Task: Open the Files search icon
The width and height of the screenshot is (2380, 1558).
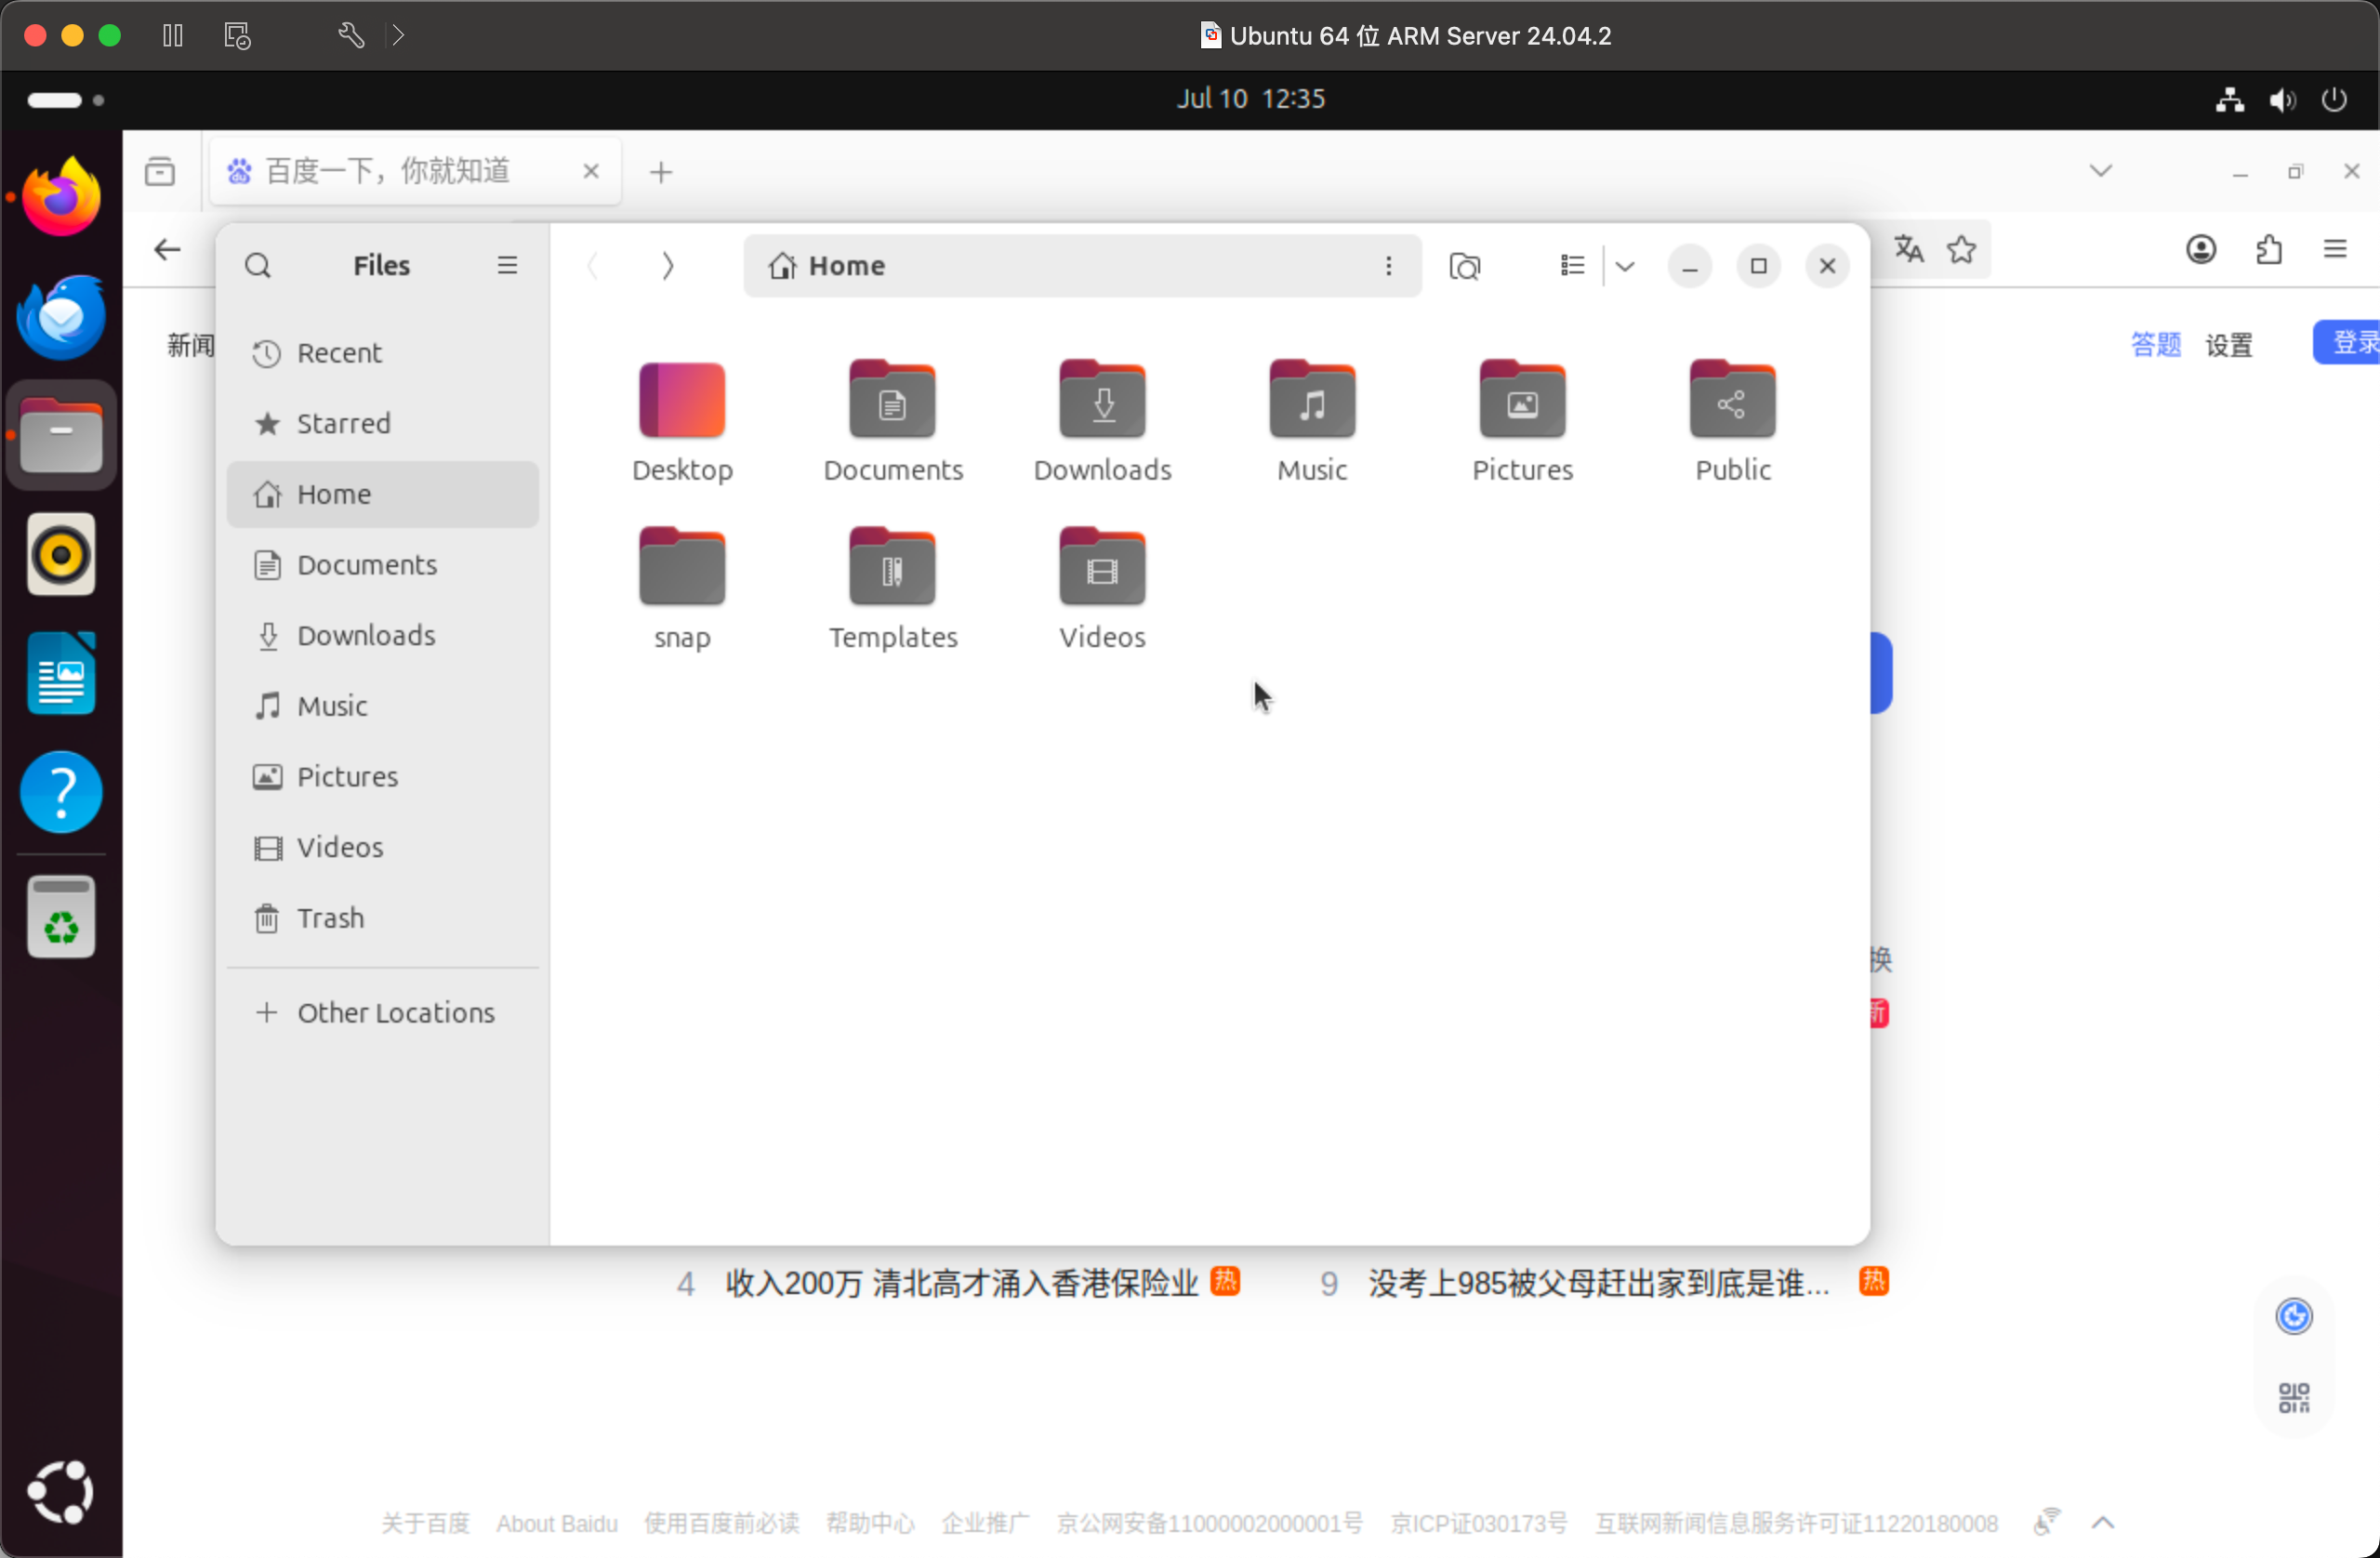Action: 258,265
